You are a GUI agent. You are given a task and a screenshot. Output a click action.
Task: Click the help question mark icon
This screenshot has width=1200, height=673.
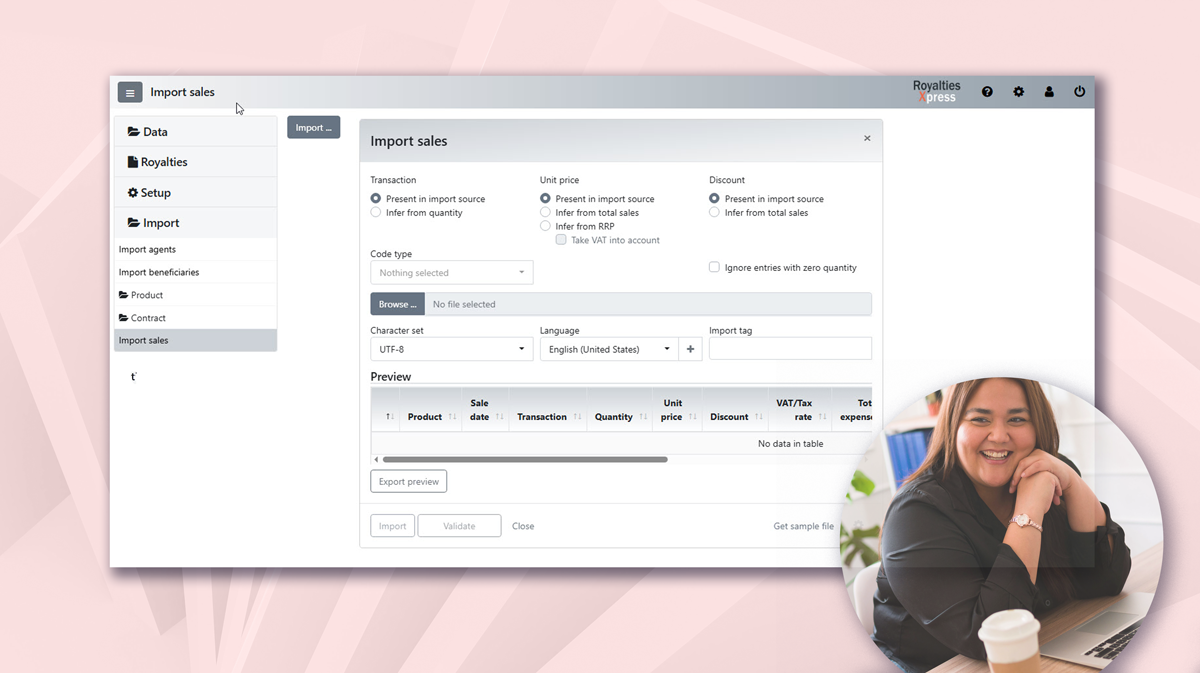pos(987,92)
